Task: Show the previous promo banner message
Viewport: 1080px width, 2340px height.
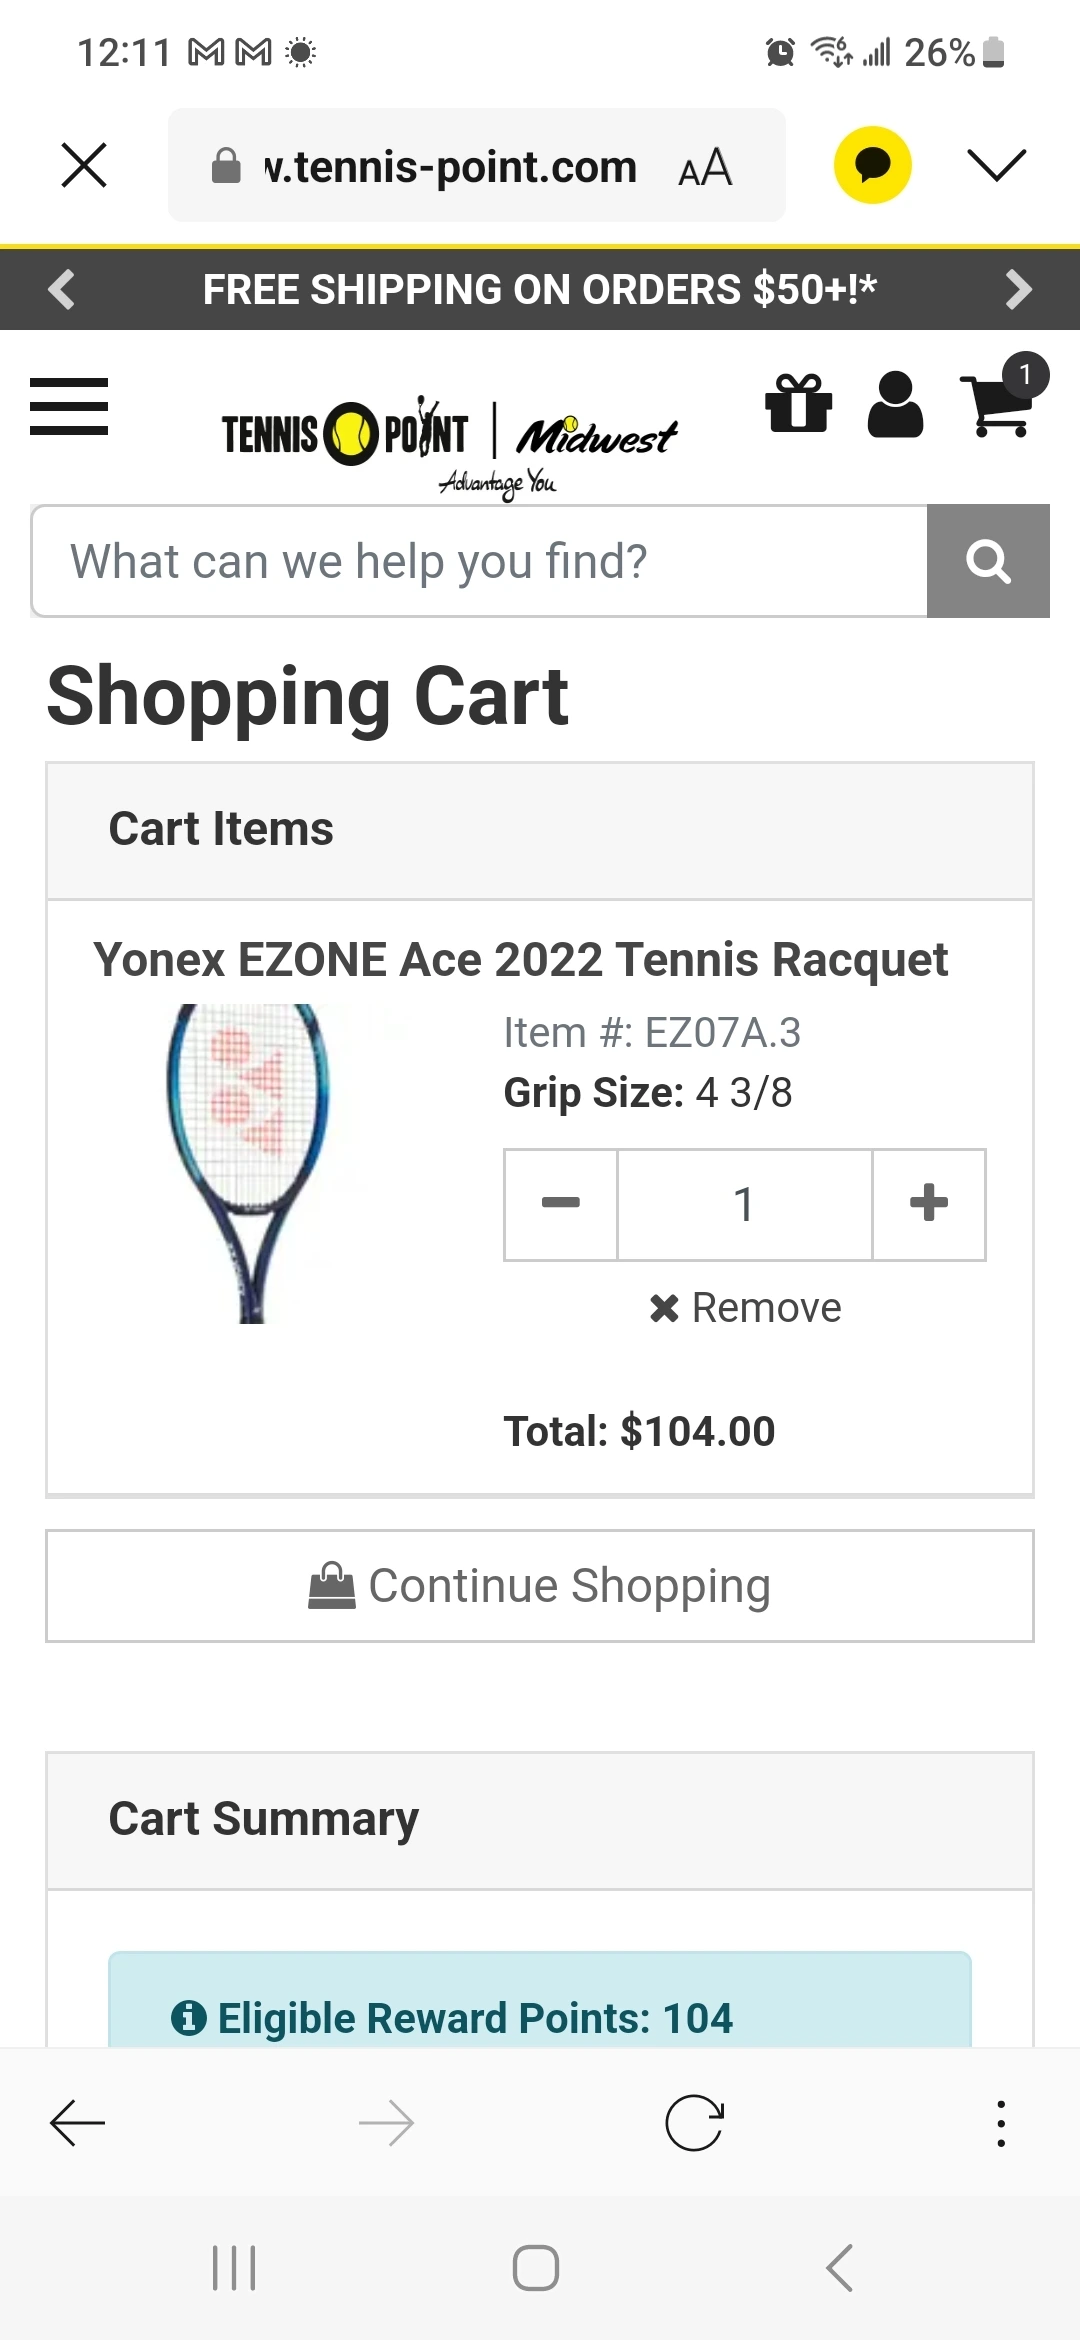Action: point(62,289)
